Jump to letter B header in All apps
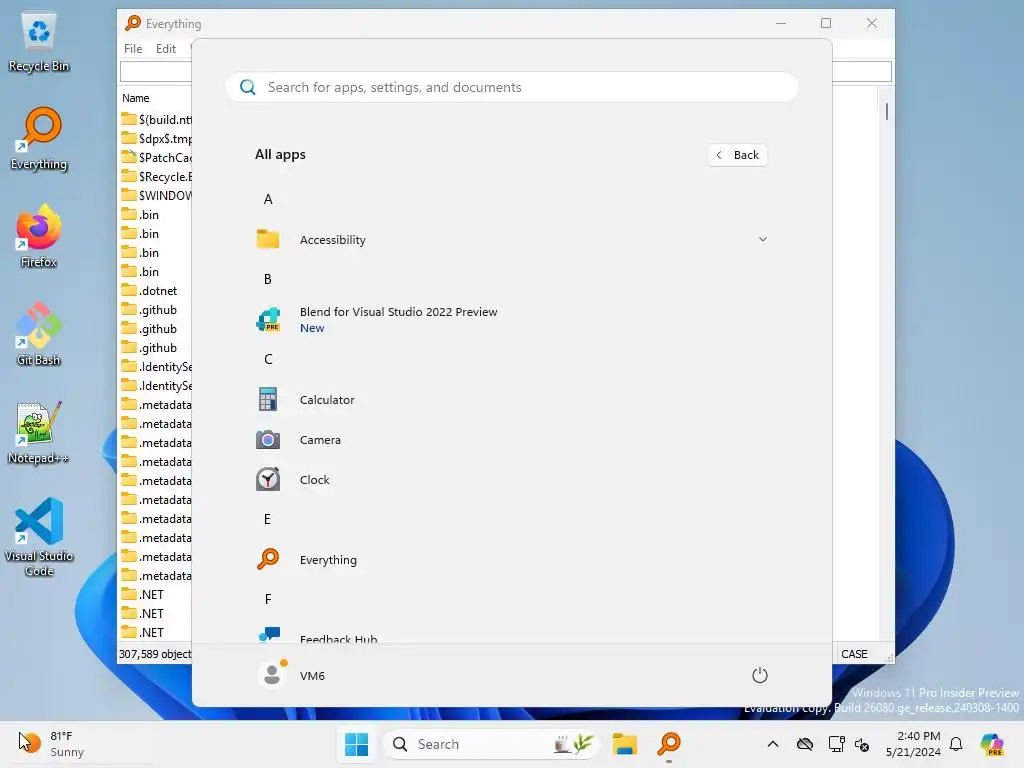 pos(268,280)
